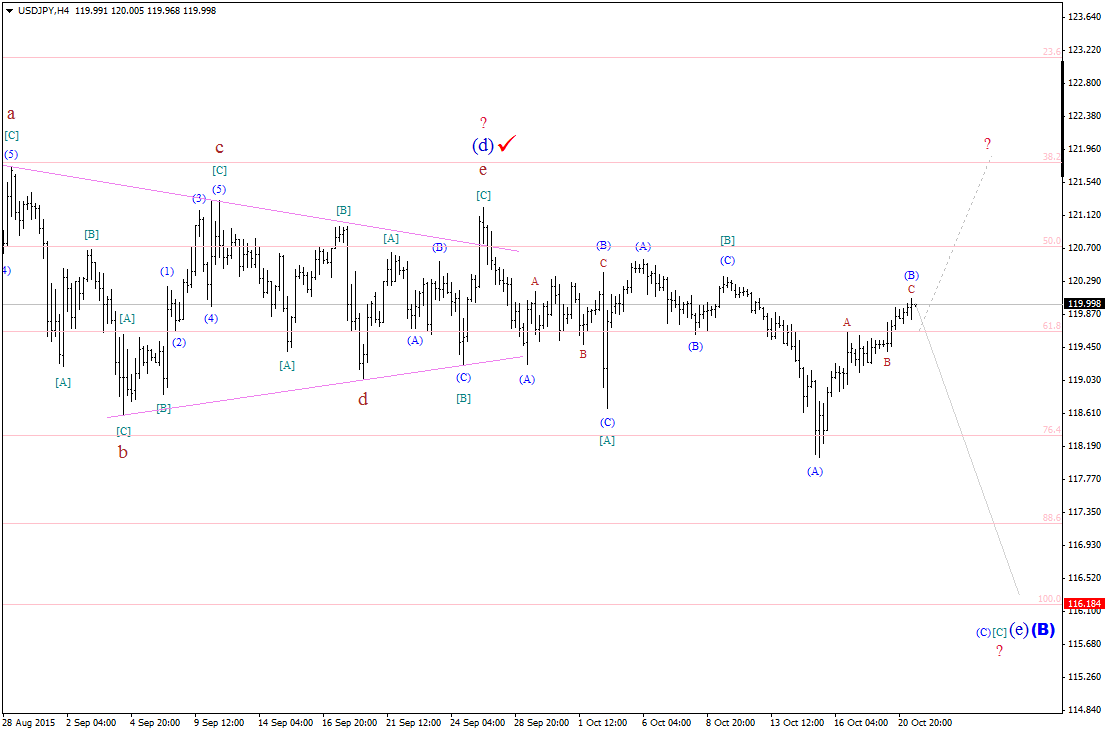
Task: Select the 123.640 price on the scale
Action: click(1085, 16)
